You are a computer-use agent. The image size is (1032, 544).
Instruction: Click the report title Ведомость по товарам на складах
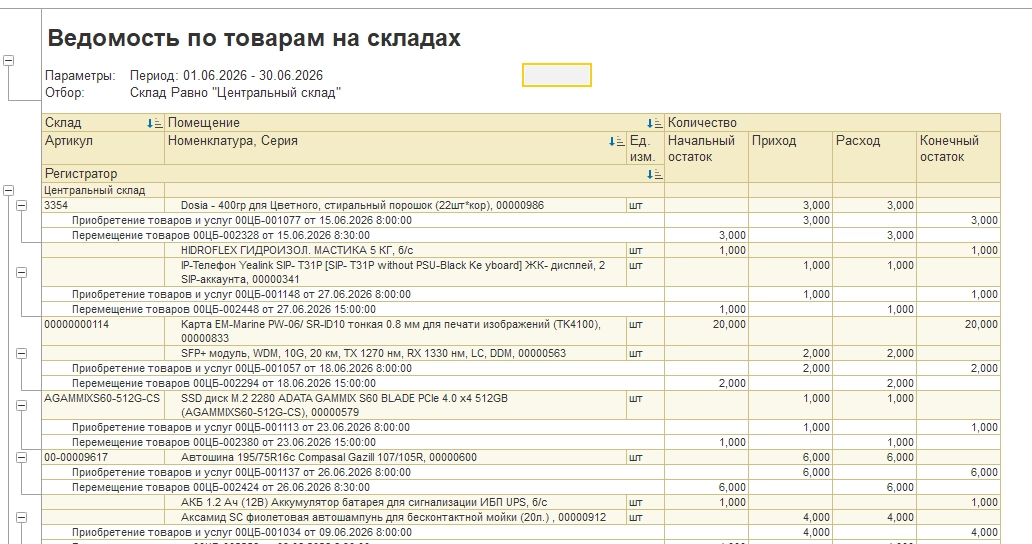point(254,38)
